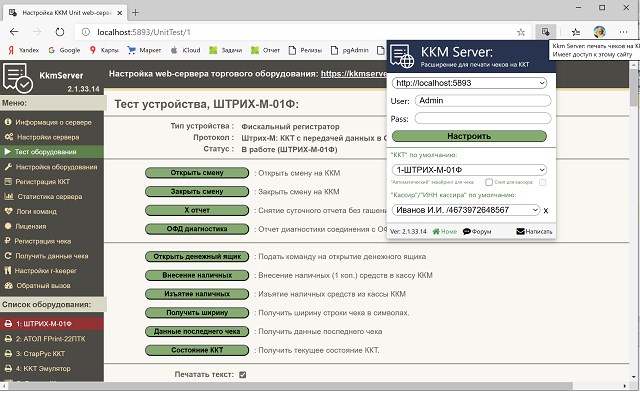The height and width of the screenshot is (400, 640).
Task: Expand default cashier dropdown Иванов И.И.
Action: tap(466, 210)
